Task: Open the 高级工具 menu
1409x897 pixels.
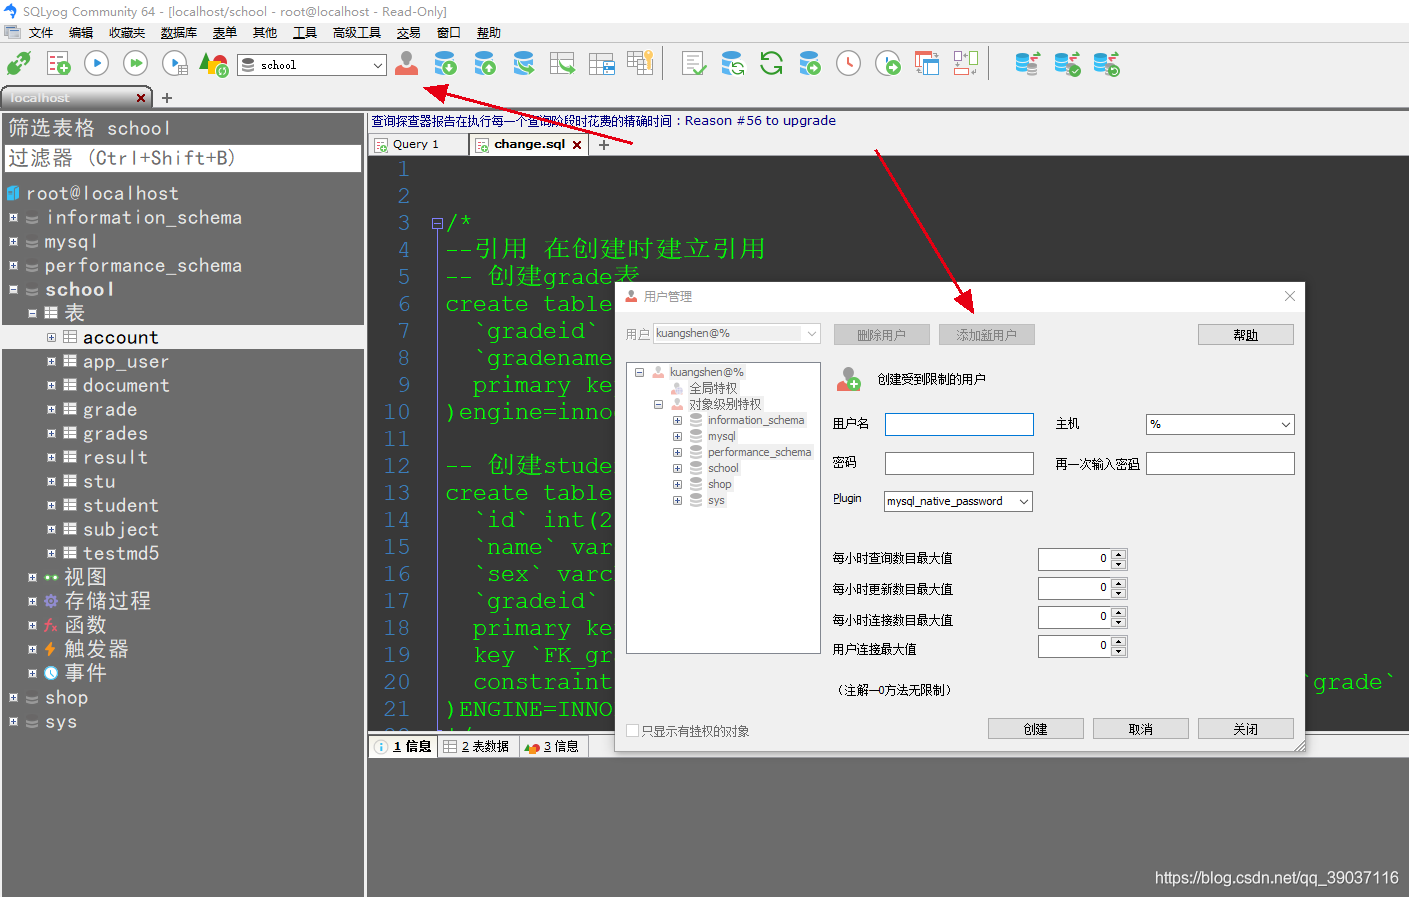Action: pos(357,33)
